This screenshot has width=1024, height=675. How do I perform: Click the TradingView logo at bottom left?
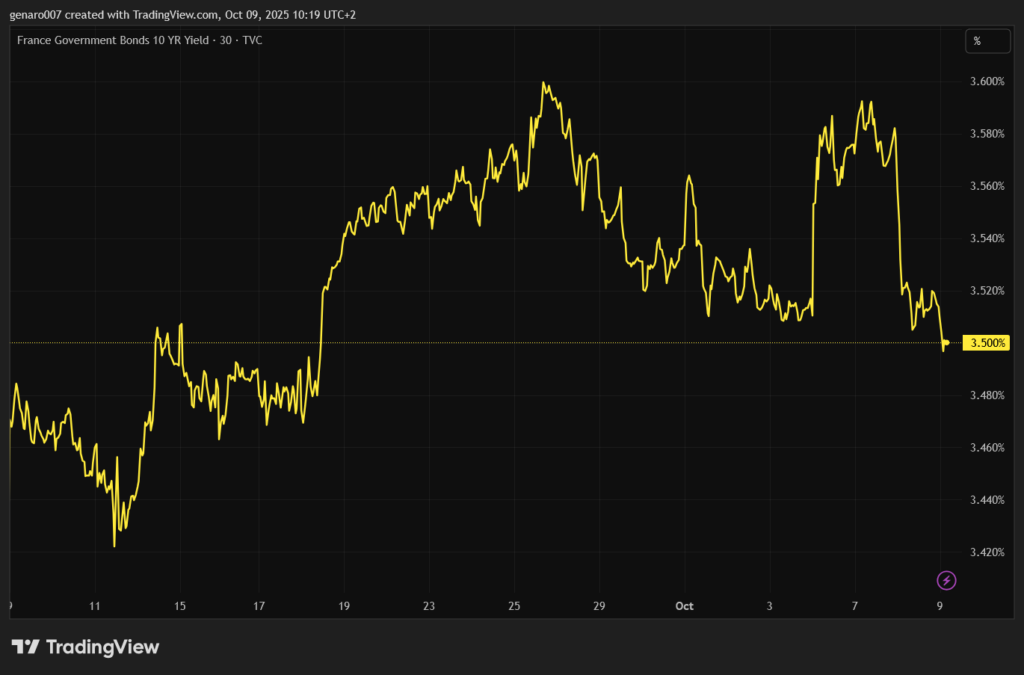pos(85,647)
